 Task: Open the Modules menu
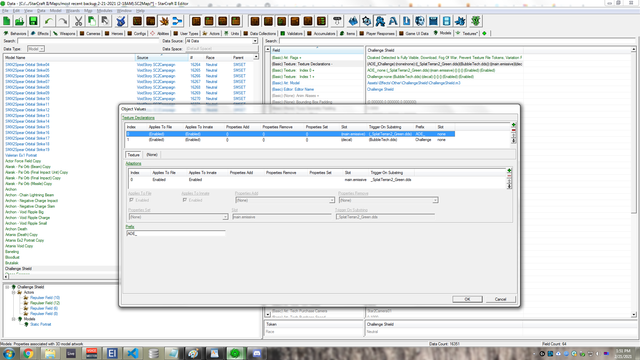click(104, 11)
